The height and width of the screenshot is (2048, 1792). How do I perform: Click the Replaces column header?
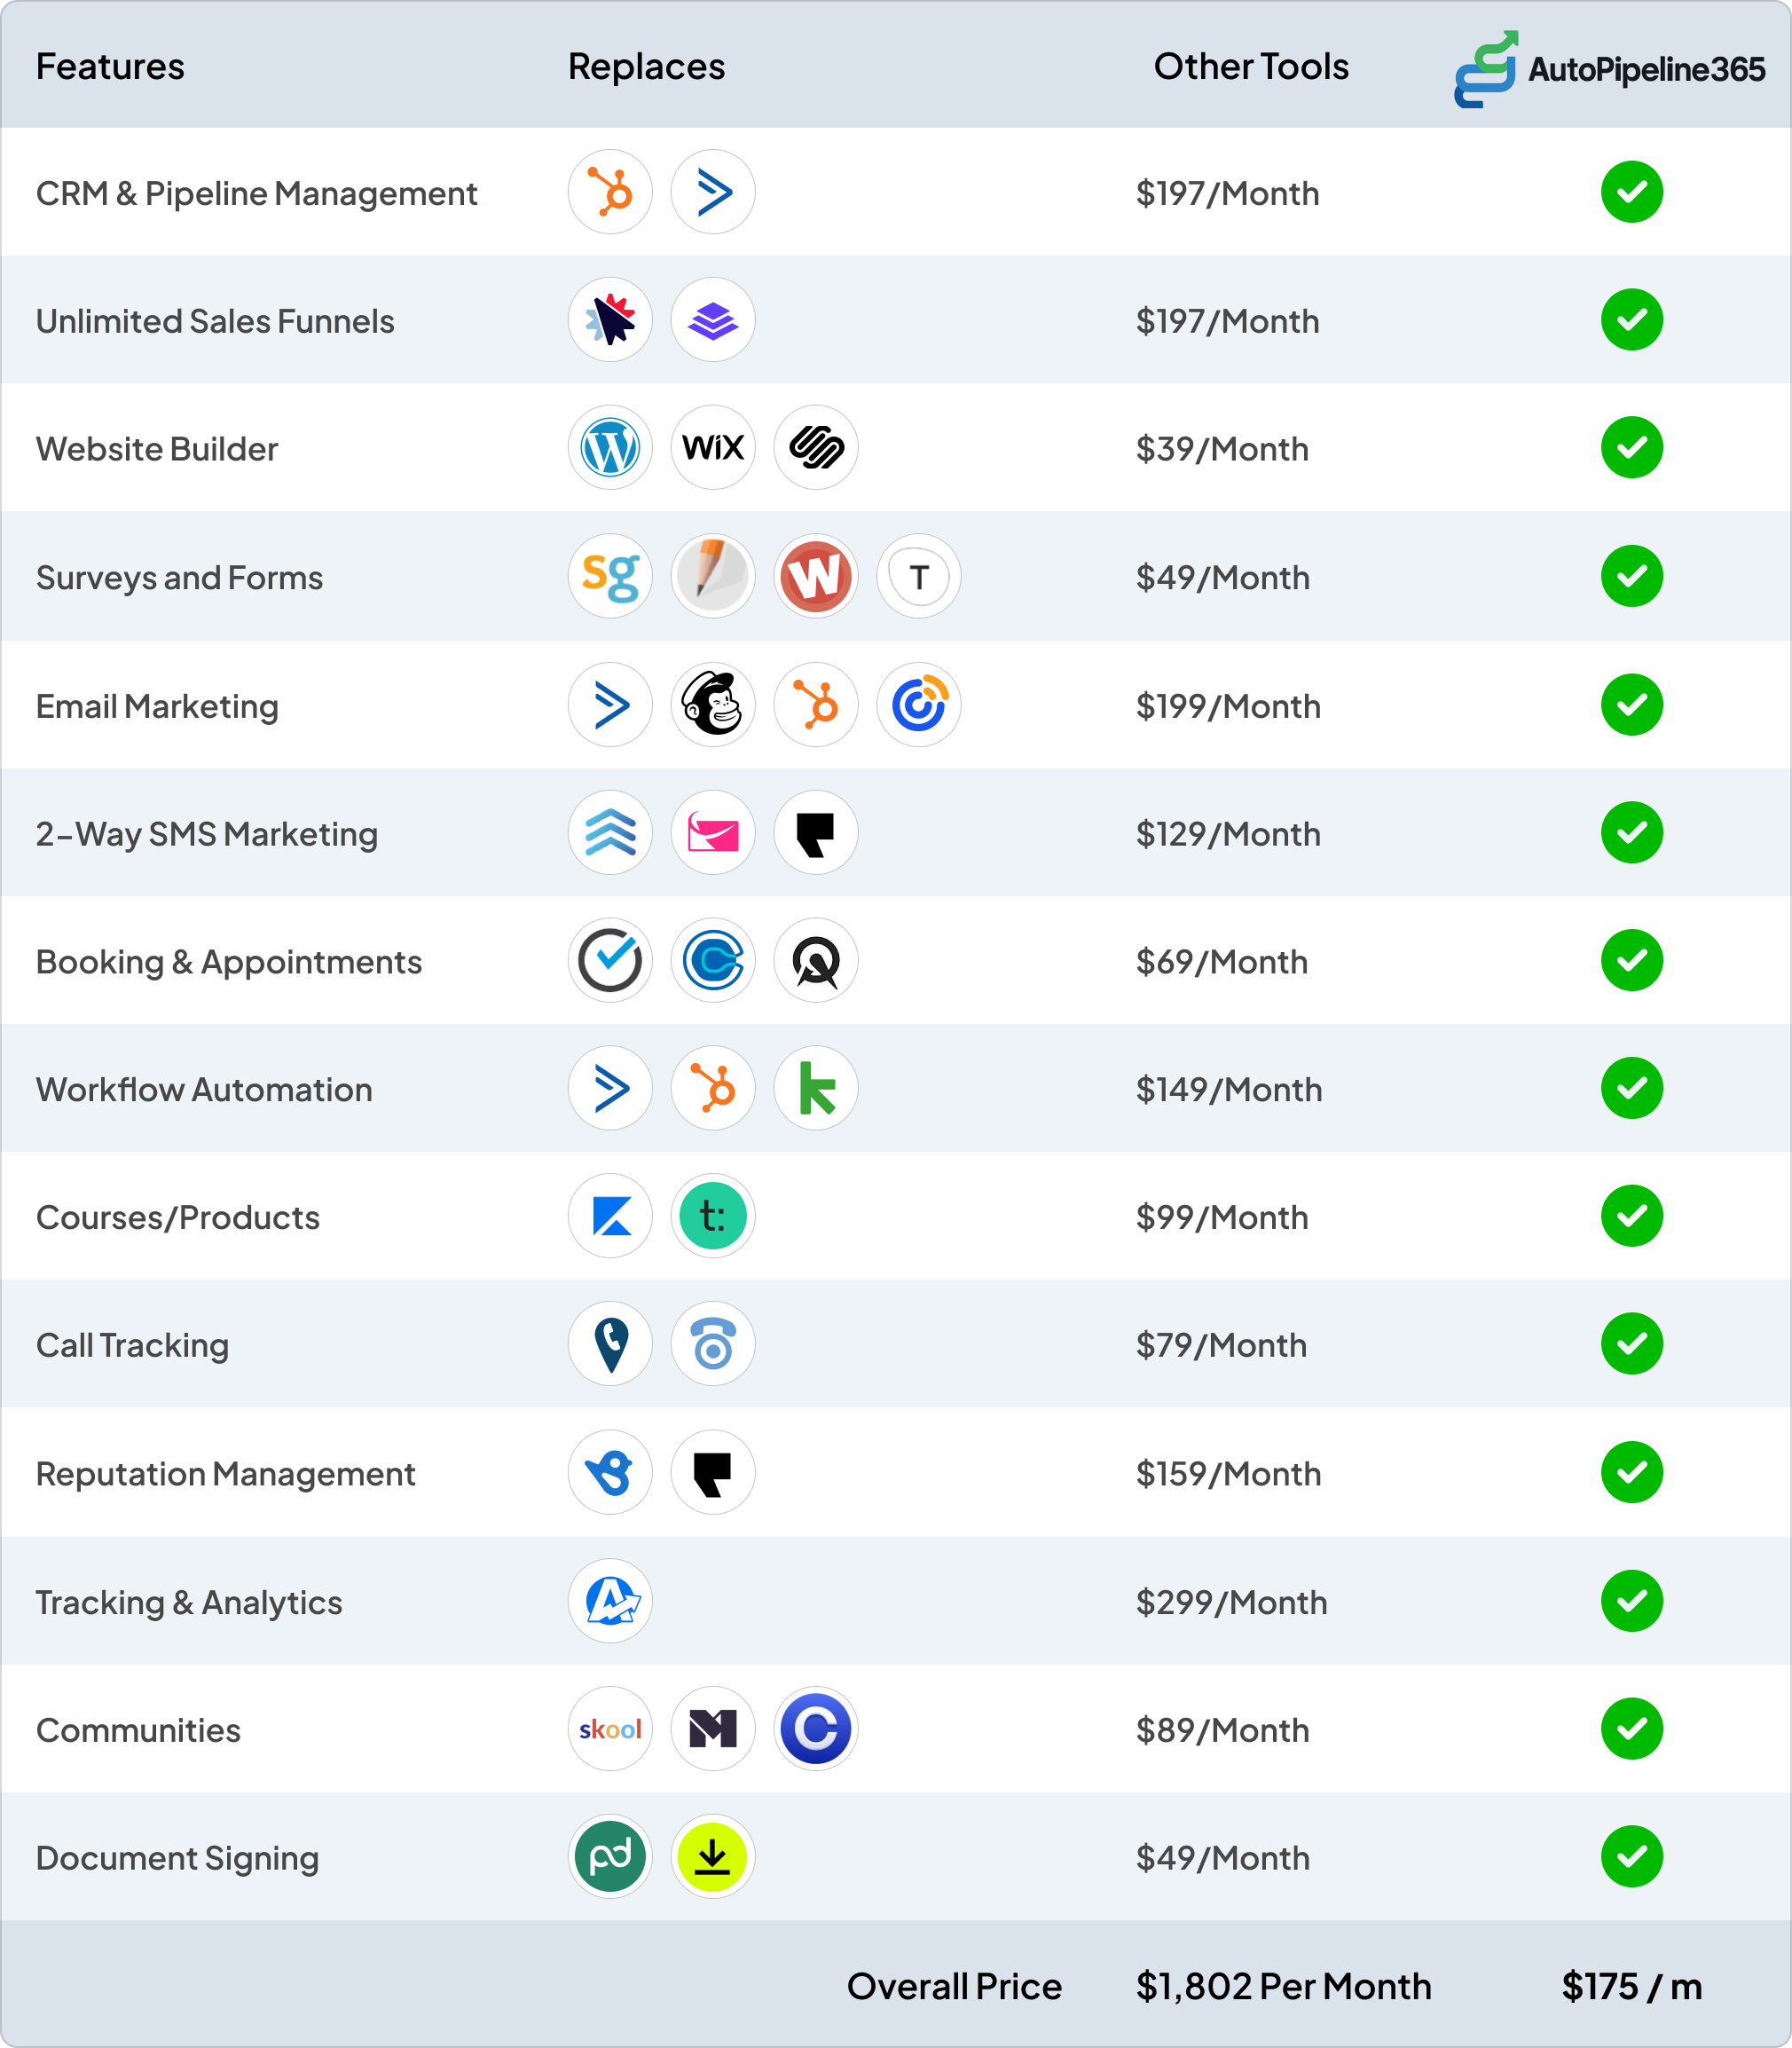pyautogui.click(x=646, y=67)
